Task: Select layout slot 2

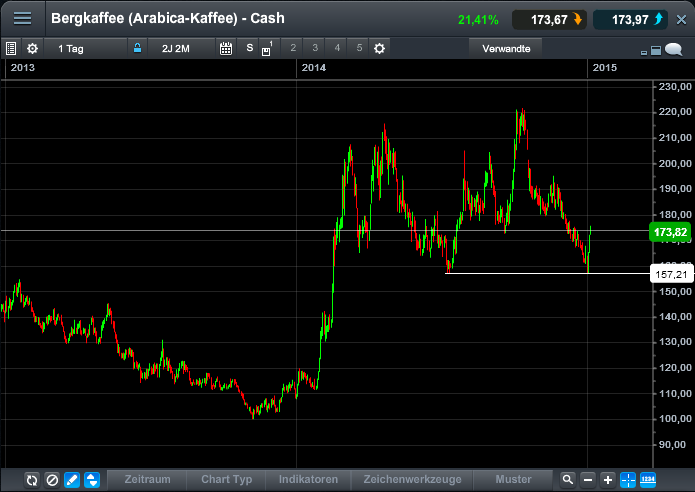Action: point(293,48)
